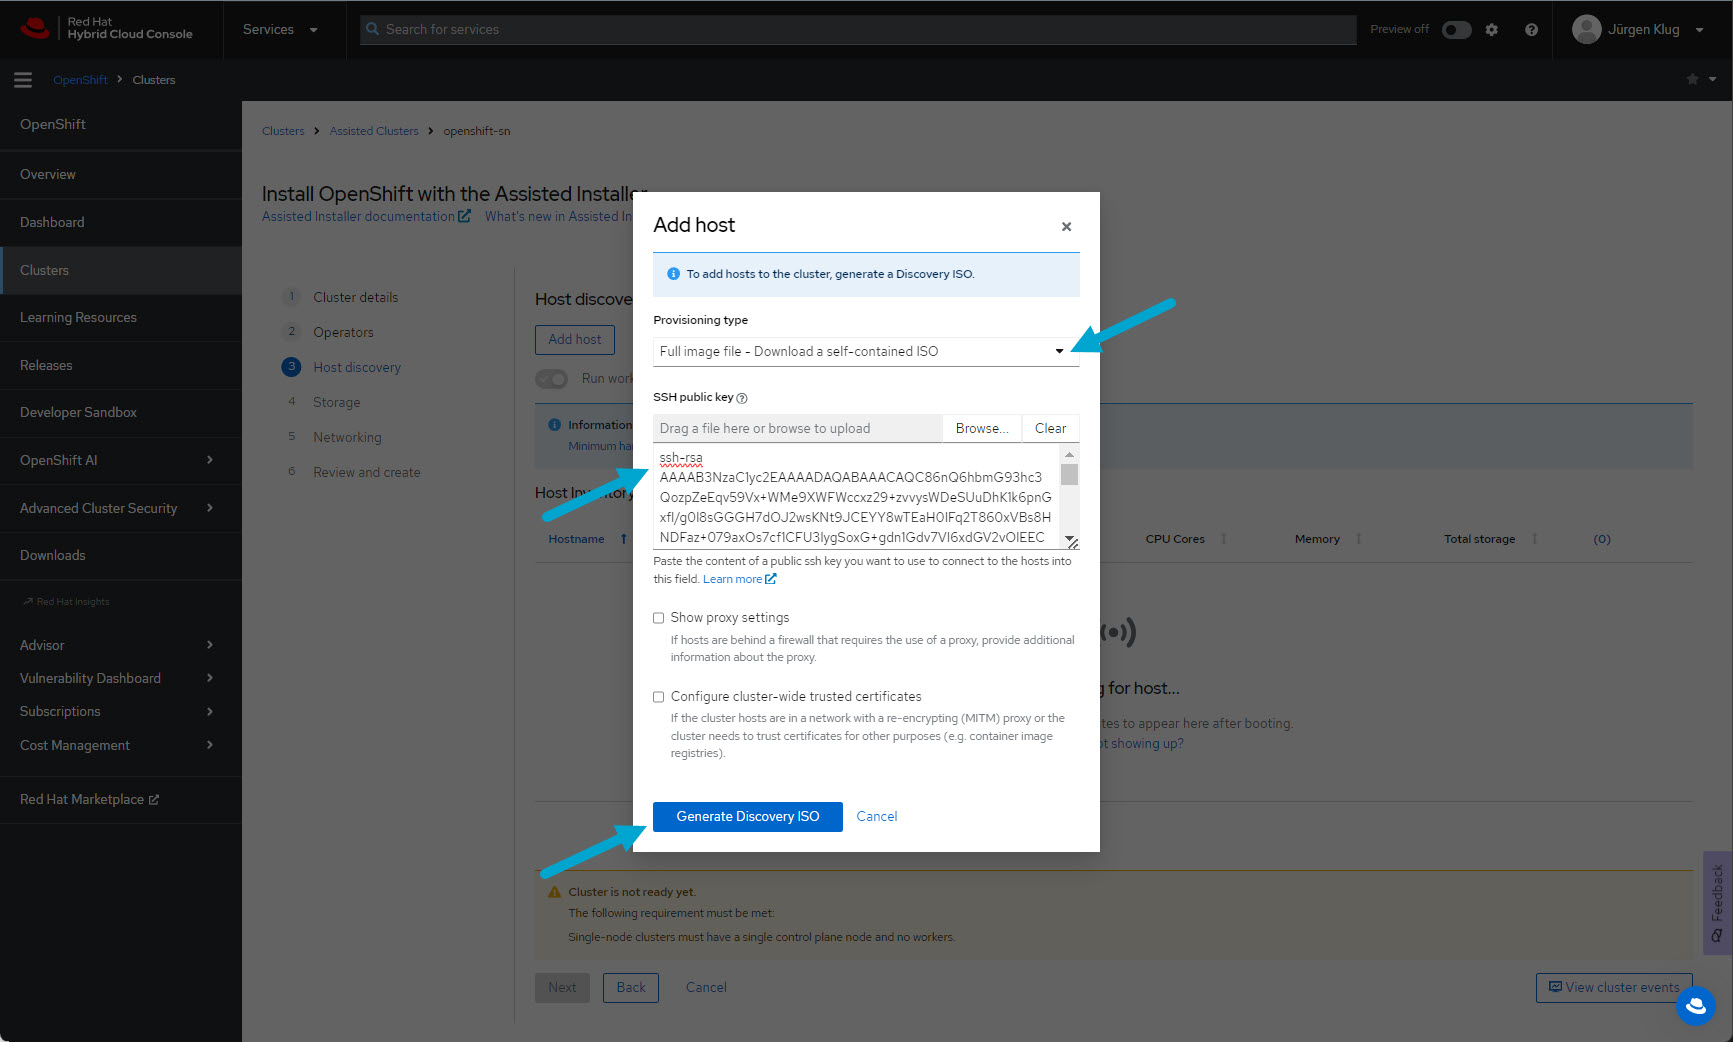Enable the Show proxy settings checkbox
Screen dimensions: 1733x1042
659,618
